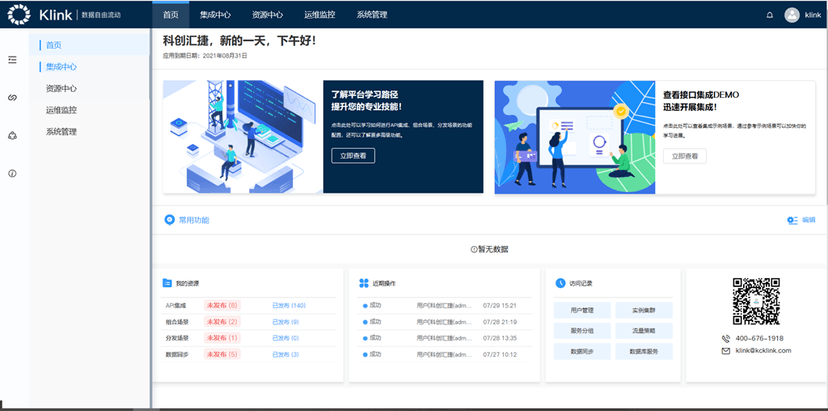The width and height of the screenshot is (828, 411).
Task: Open the 未发布 (8) API集成 tag
Action: click(x=222, y=305)
